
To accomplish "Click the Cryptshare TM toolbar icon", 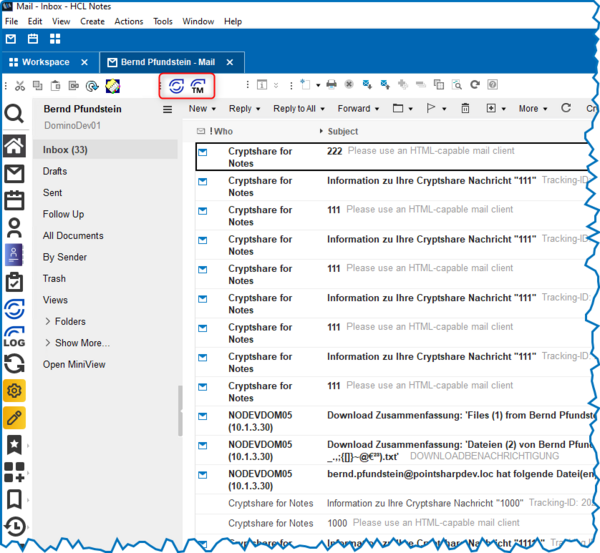I will click(x=198, y=86).
